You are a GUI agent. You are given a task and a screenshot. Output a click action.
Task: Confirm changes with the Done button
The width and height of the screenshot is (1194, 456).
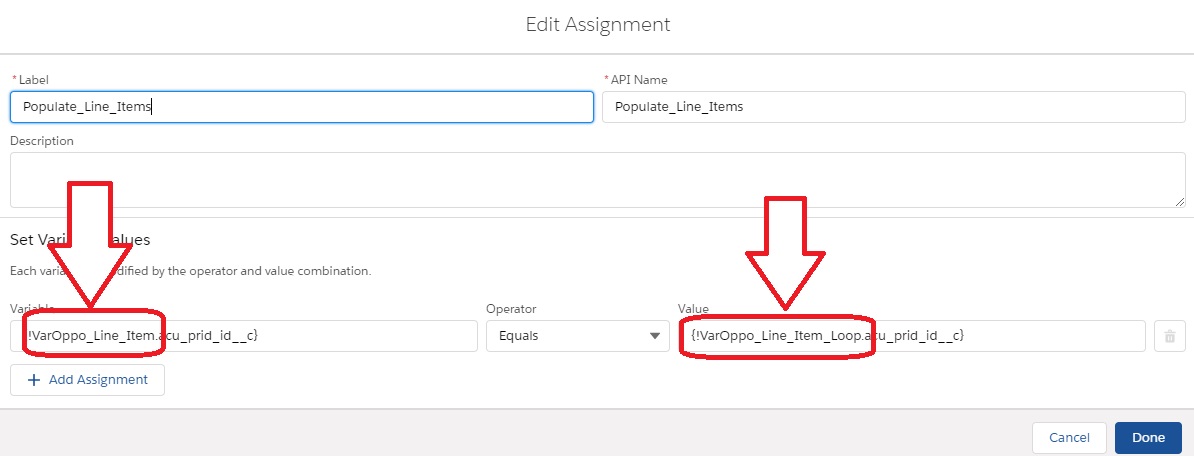click(1148, 437)
